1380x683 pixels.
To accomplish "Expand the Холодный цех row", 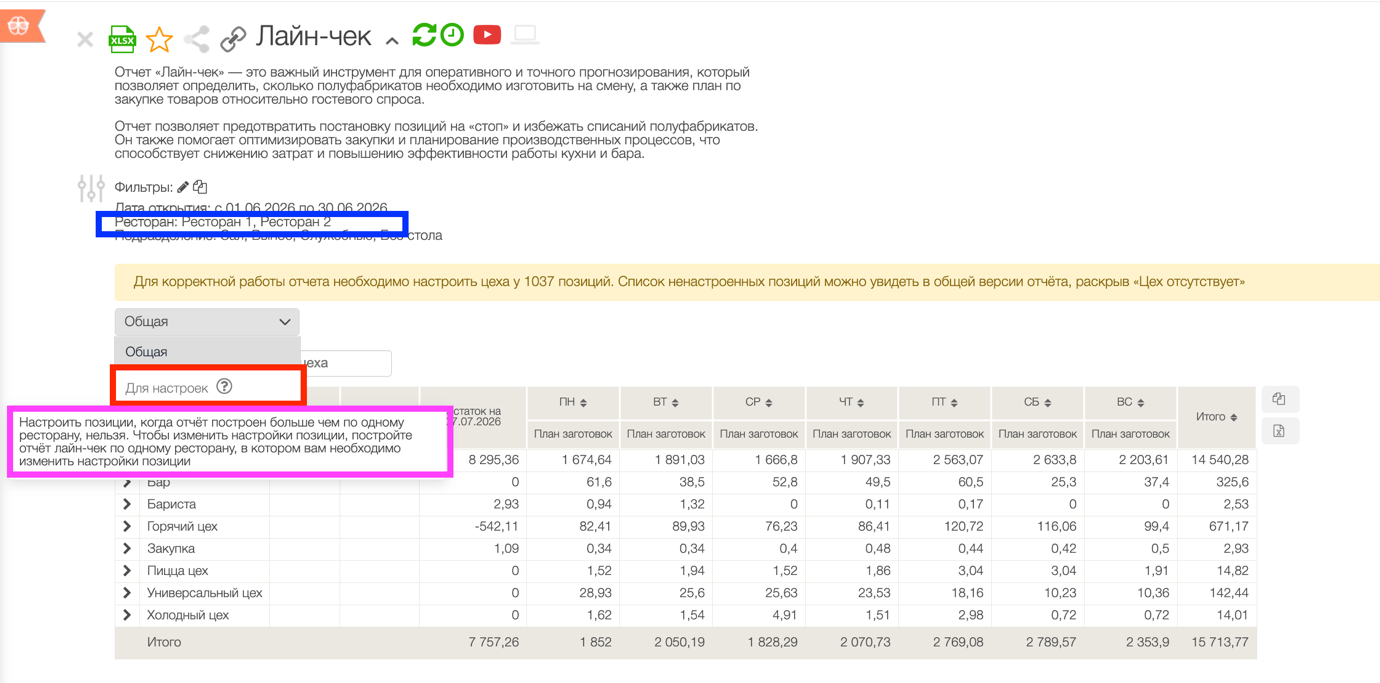I will pyautogui.click(x=128, y=615).
